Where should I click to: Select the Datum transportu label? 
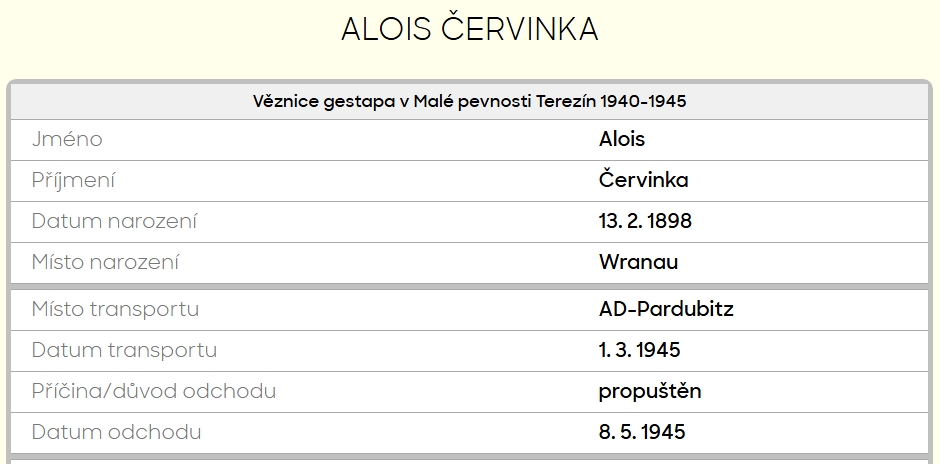click(124, 350)
